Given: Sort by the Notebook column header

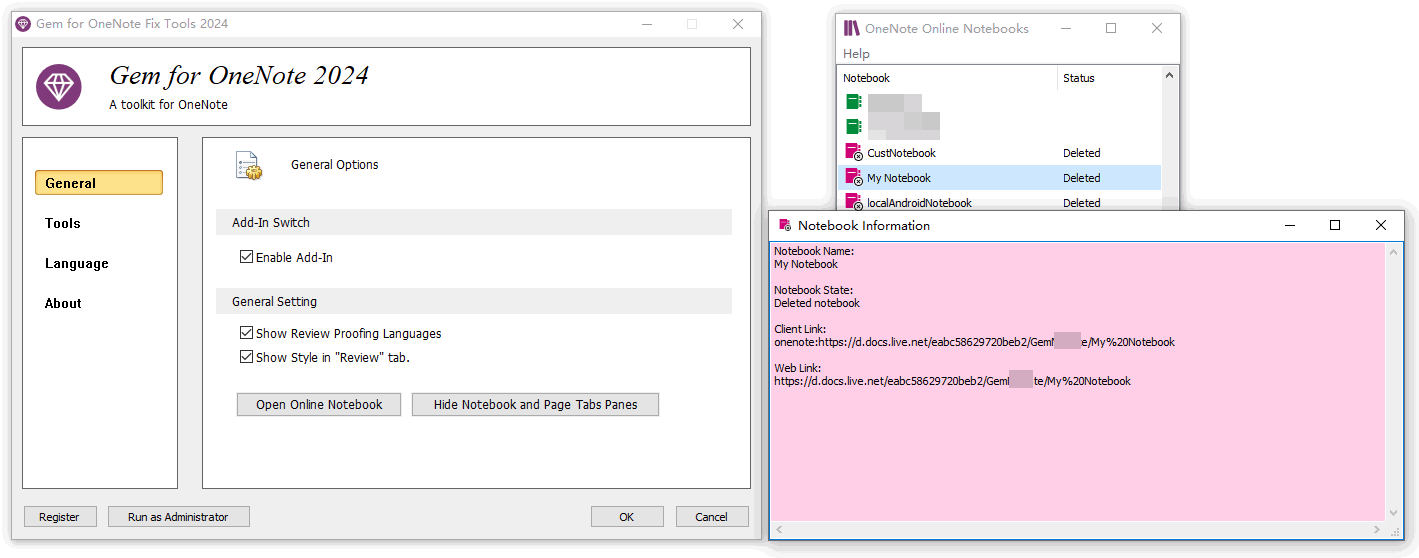Looking at the screenshot, I should 947,78.
